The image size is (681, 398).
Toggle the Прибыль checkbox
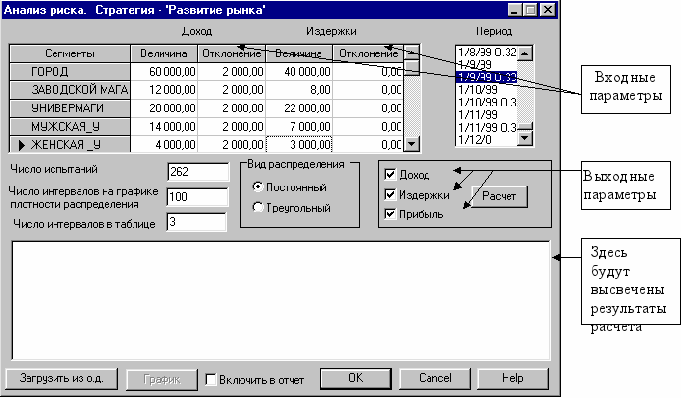tap(390, 214)
